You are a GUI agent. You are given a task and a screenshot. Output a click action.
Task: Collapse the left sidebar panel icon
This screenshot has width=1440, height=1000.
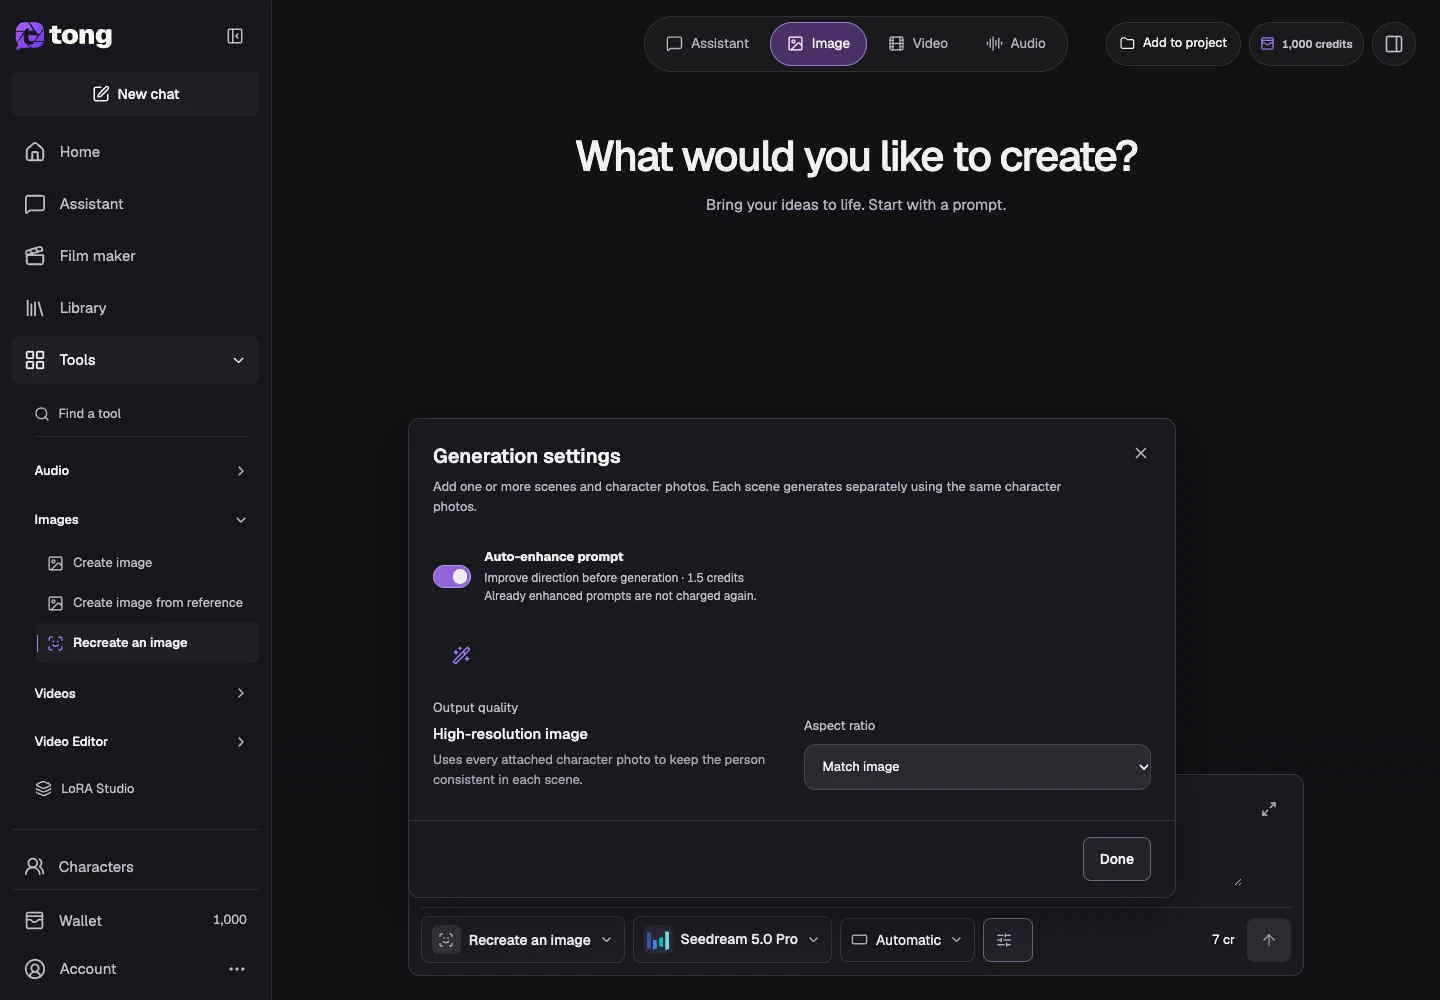pyautogui.click(x=235, y=36)
